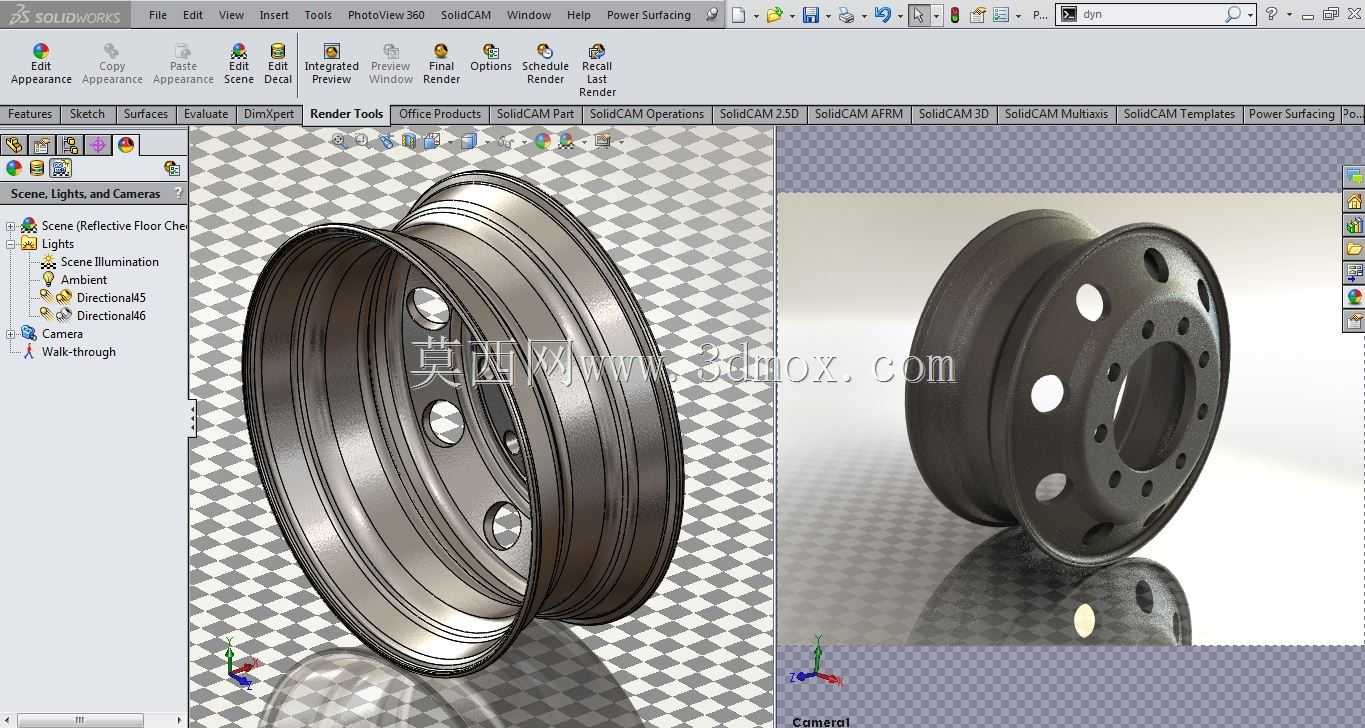Switch to the Surfaces tab
The width and height of the screenshot is (1365, 728).
point(146,114)
